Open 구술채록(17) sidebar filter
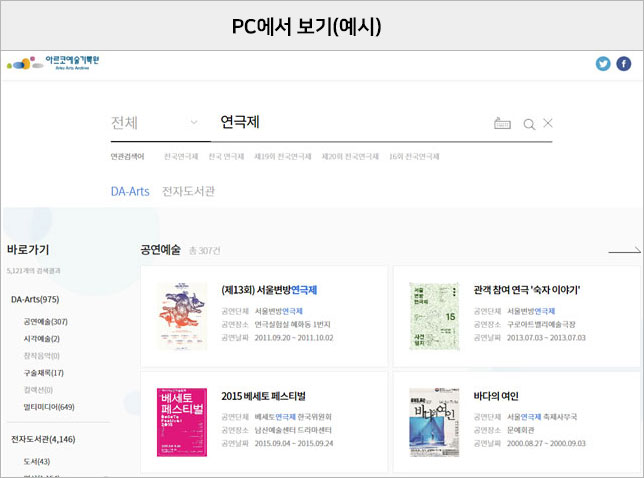The image size is (644, 478). coord(44,373)
